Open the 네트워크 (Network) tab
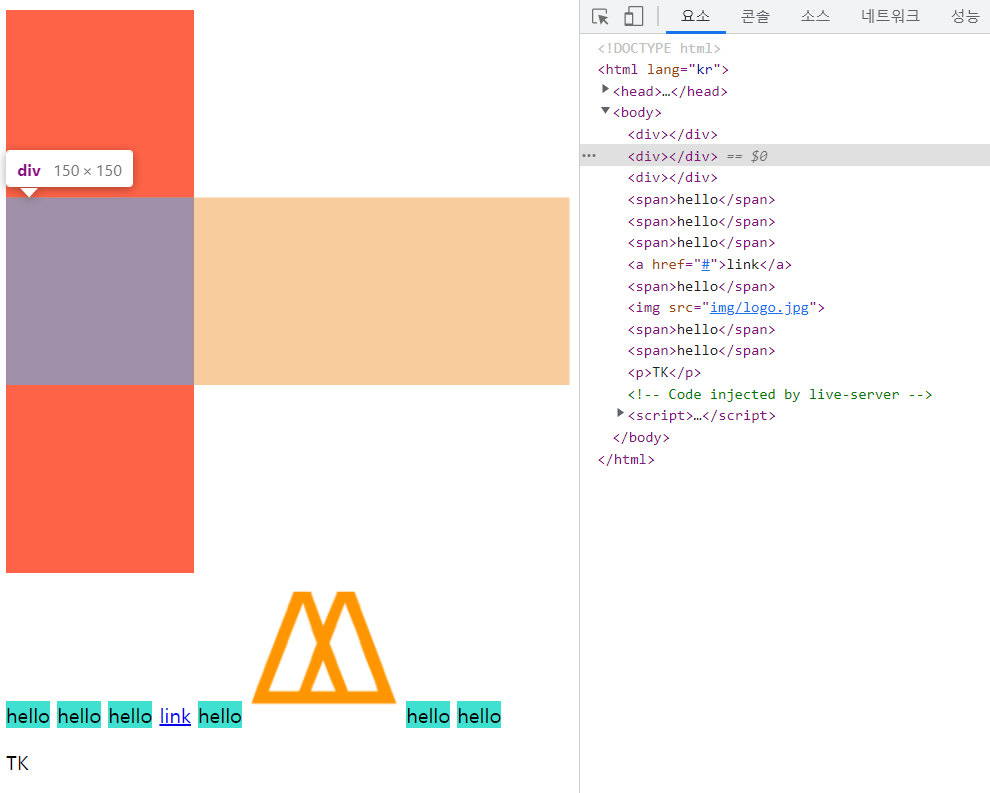This screenshot has width=990, height=793. click(x=890, y=16)
